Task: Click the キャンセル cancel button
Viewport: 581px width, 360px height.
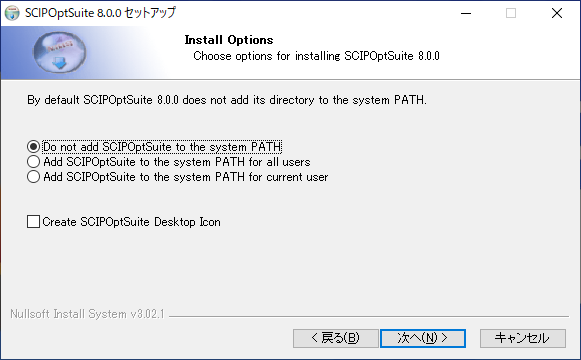Action: 523,338
